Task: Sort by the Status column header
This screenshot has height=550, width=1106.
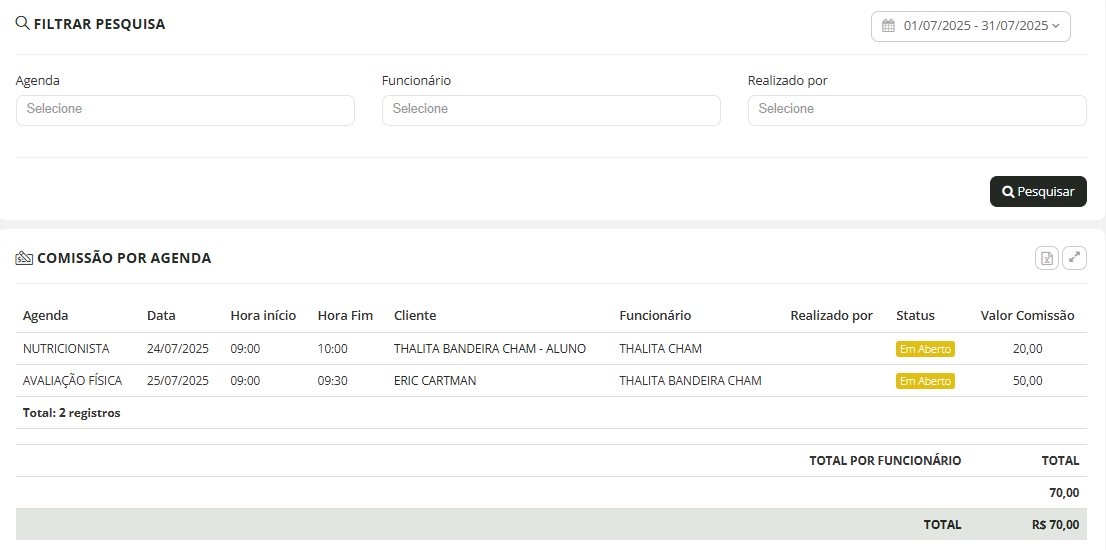Action: click(915, 315)
